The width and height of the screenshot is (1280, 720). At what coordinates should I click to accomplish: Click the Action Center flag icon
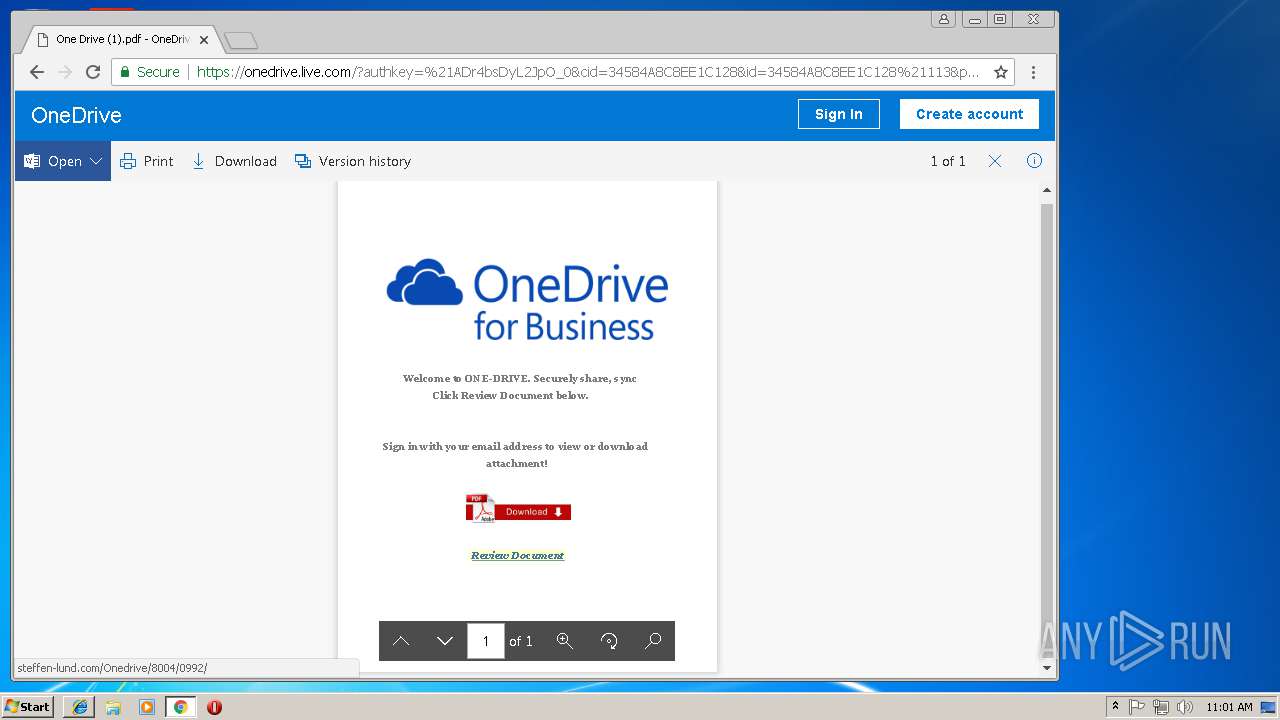[1137, 707]
